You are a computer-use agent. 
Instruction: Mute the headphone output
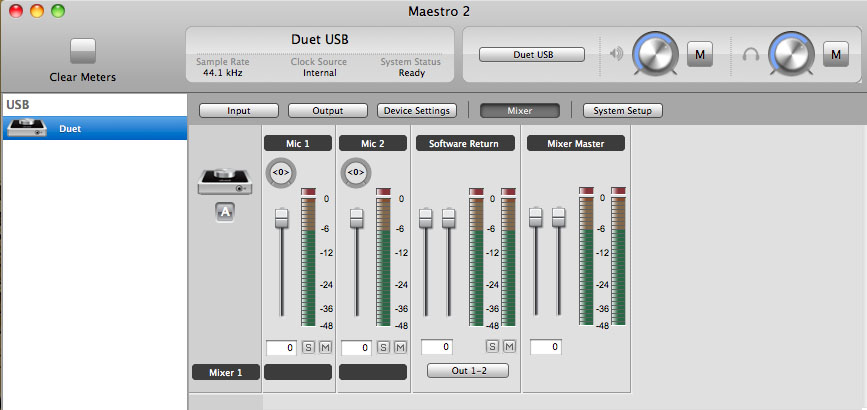click(835, 54)
